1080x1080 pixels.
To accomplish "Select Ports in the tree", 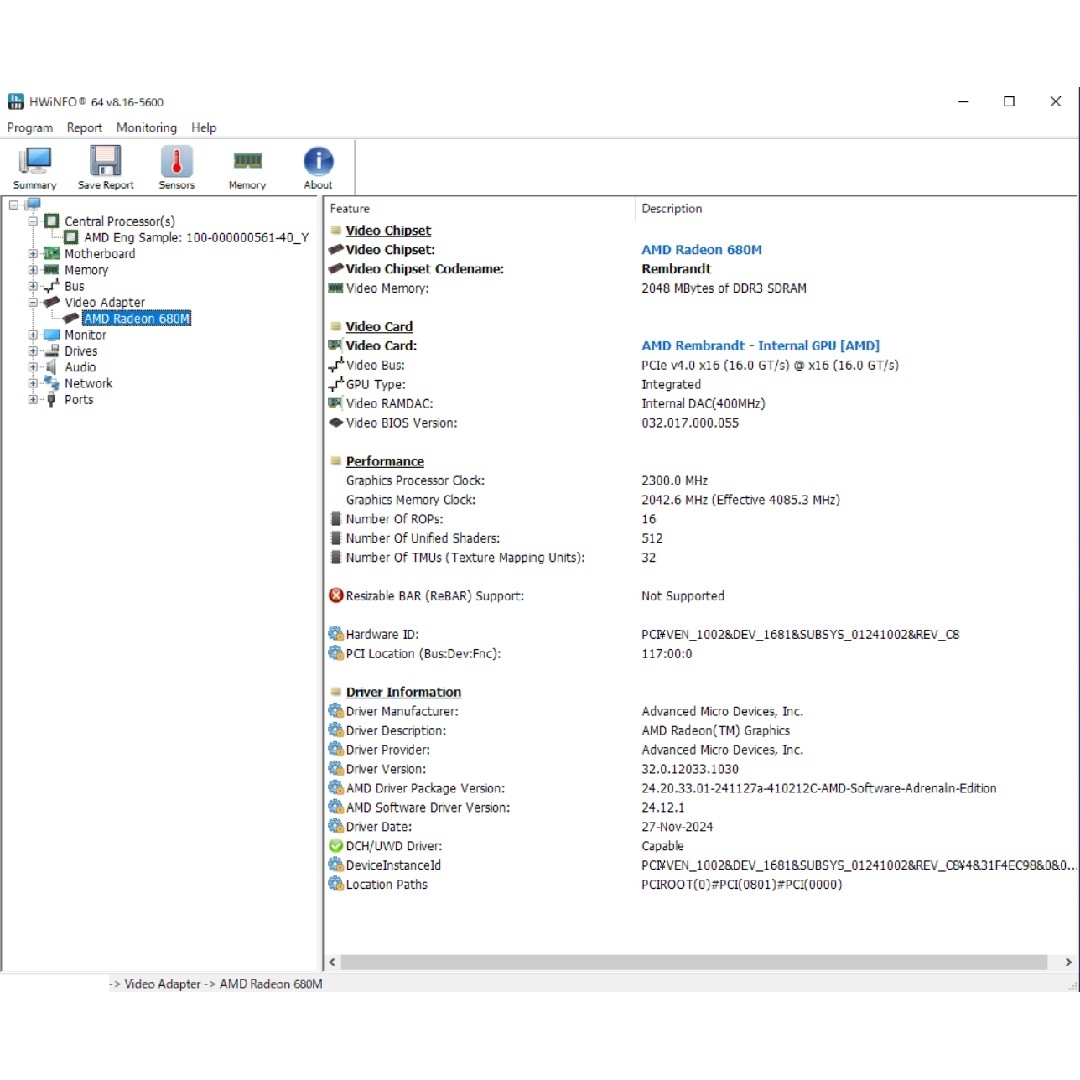I will (79, 399).
